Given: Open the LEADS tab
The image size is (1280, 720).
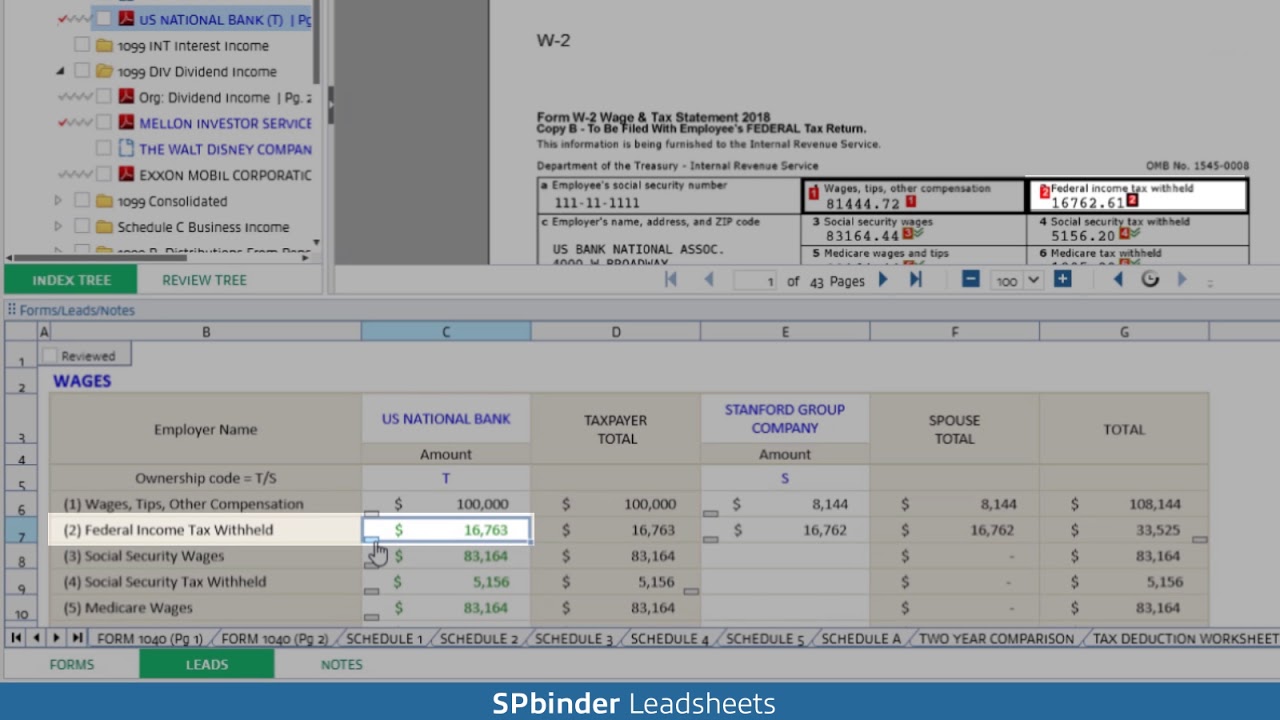Looking at the screenshot, I should (207, 664).
